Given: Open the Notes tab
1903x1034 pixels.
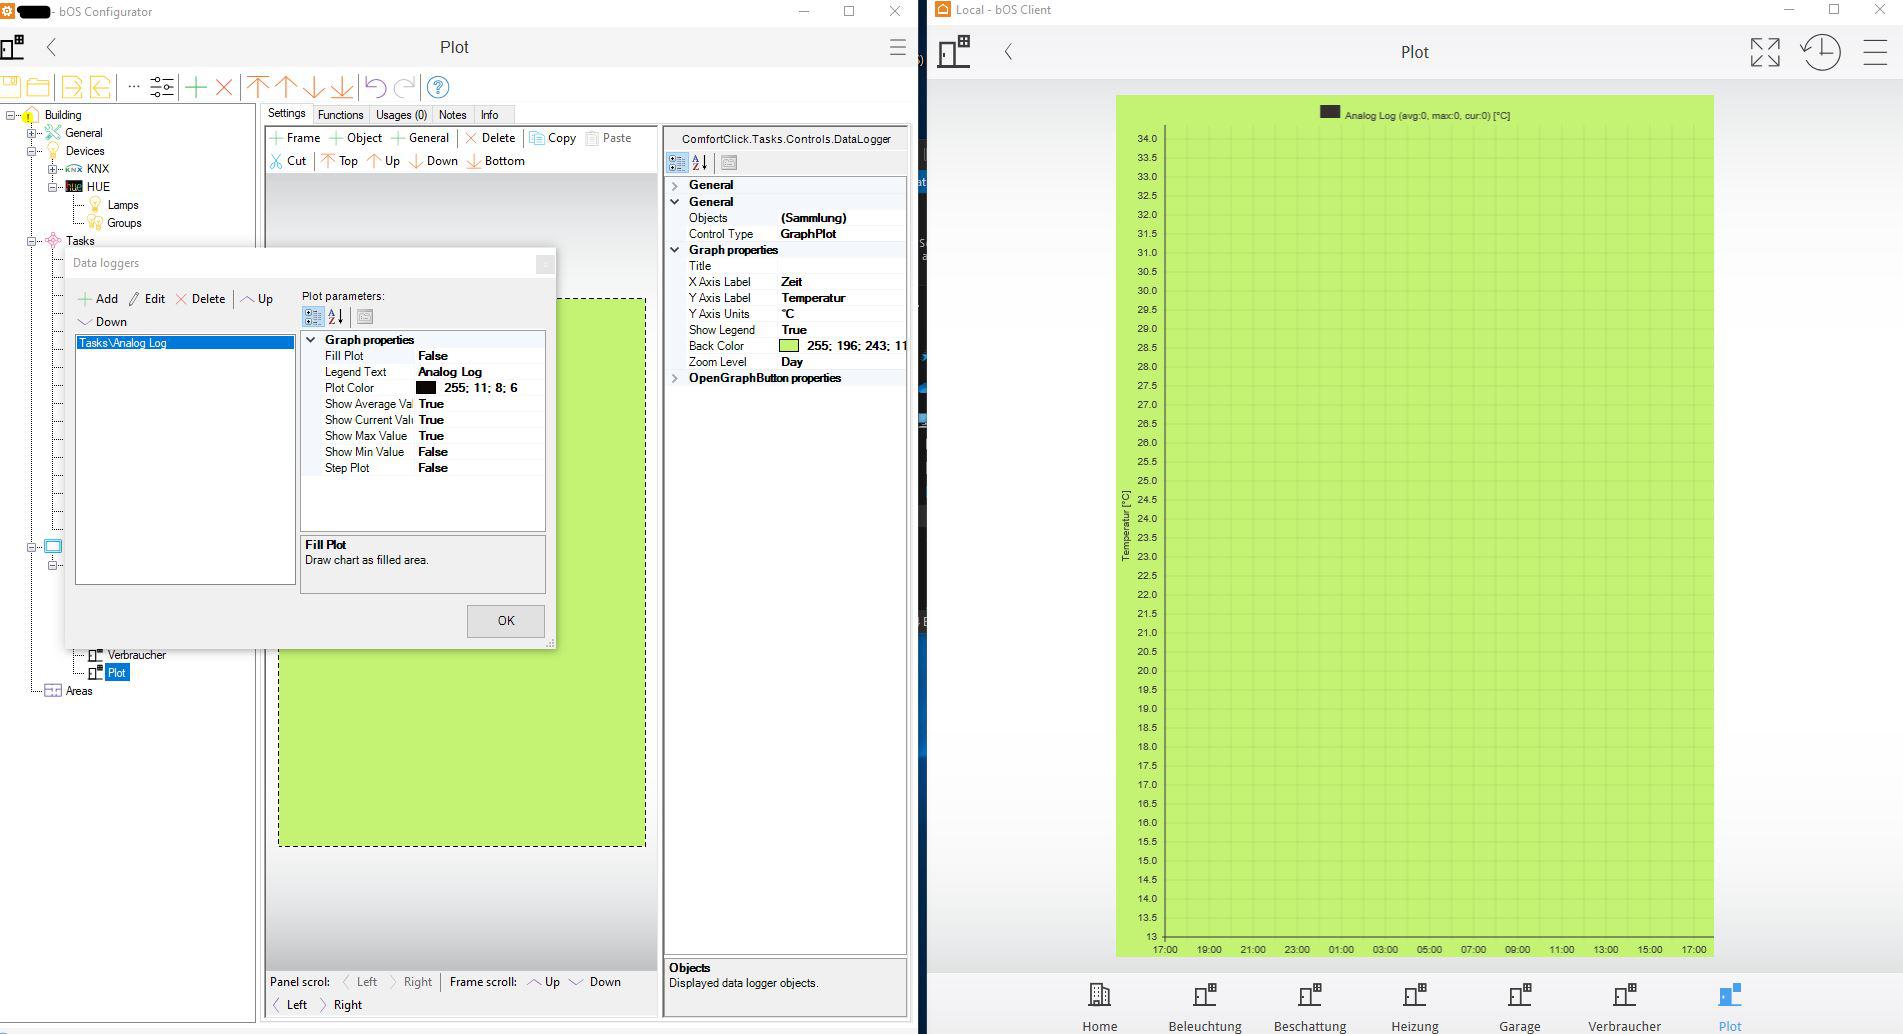Looking at the screenshot, I should (452, 115).
